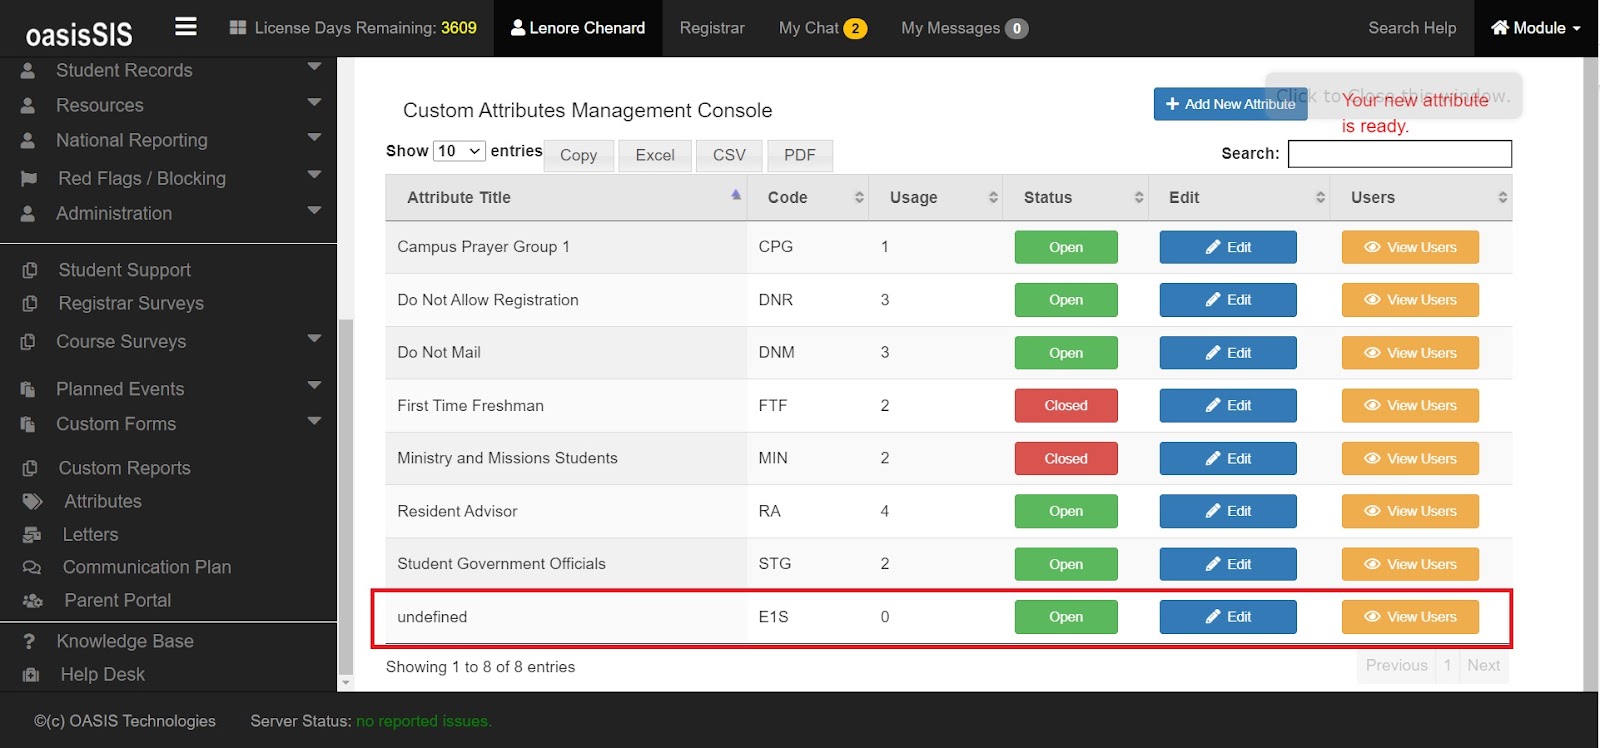Expand the Resources sidebar section
This screenshot has height=748, width=1600.
314,102
